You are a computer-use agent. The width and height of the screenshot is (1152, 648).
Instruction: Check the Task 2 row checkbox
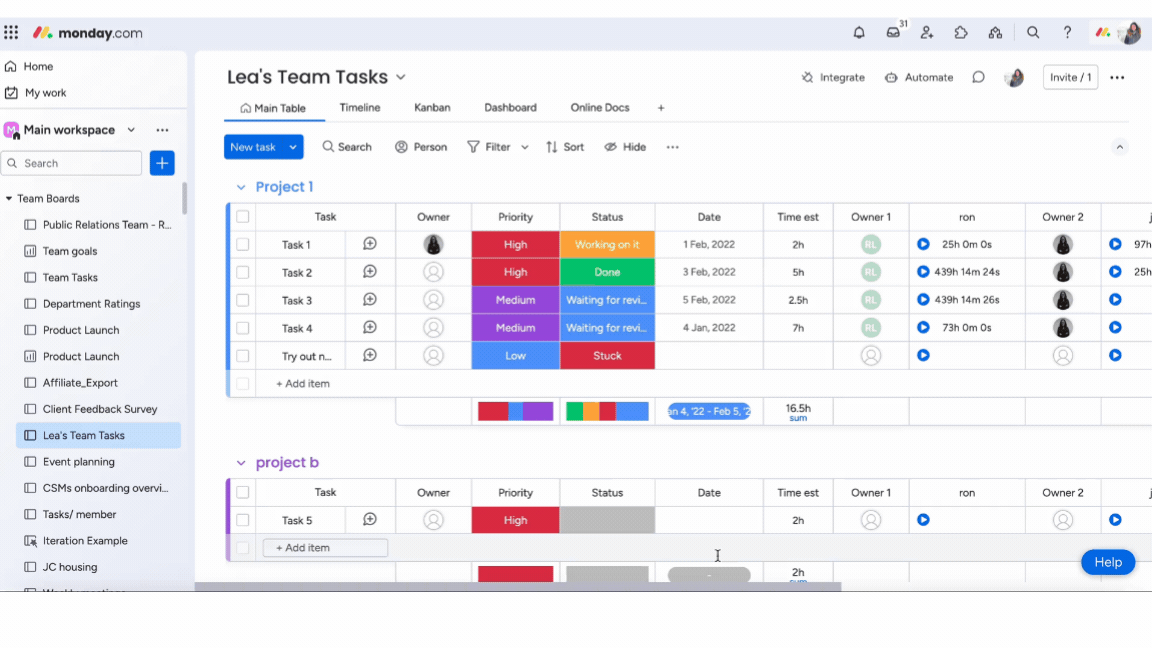coord(242,273)
